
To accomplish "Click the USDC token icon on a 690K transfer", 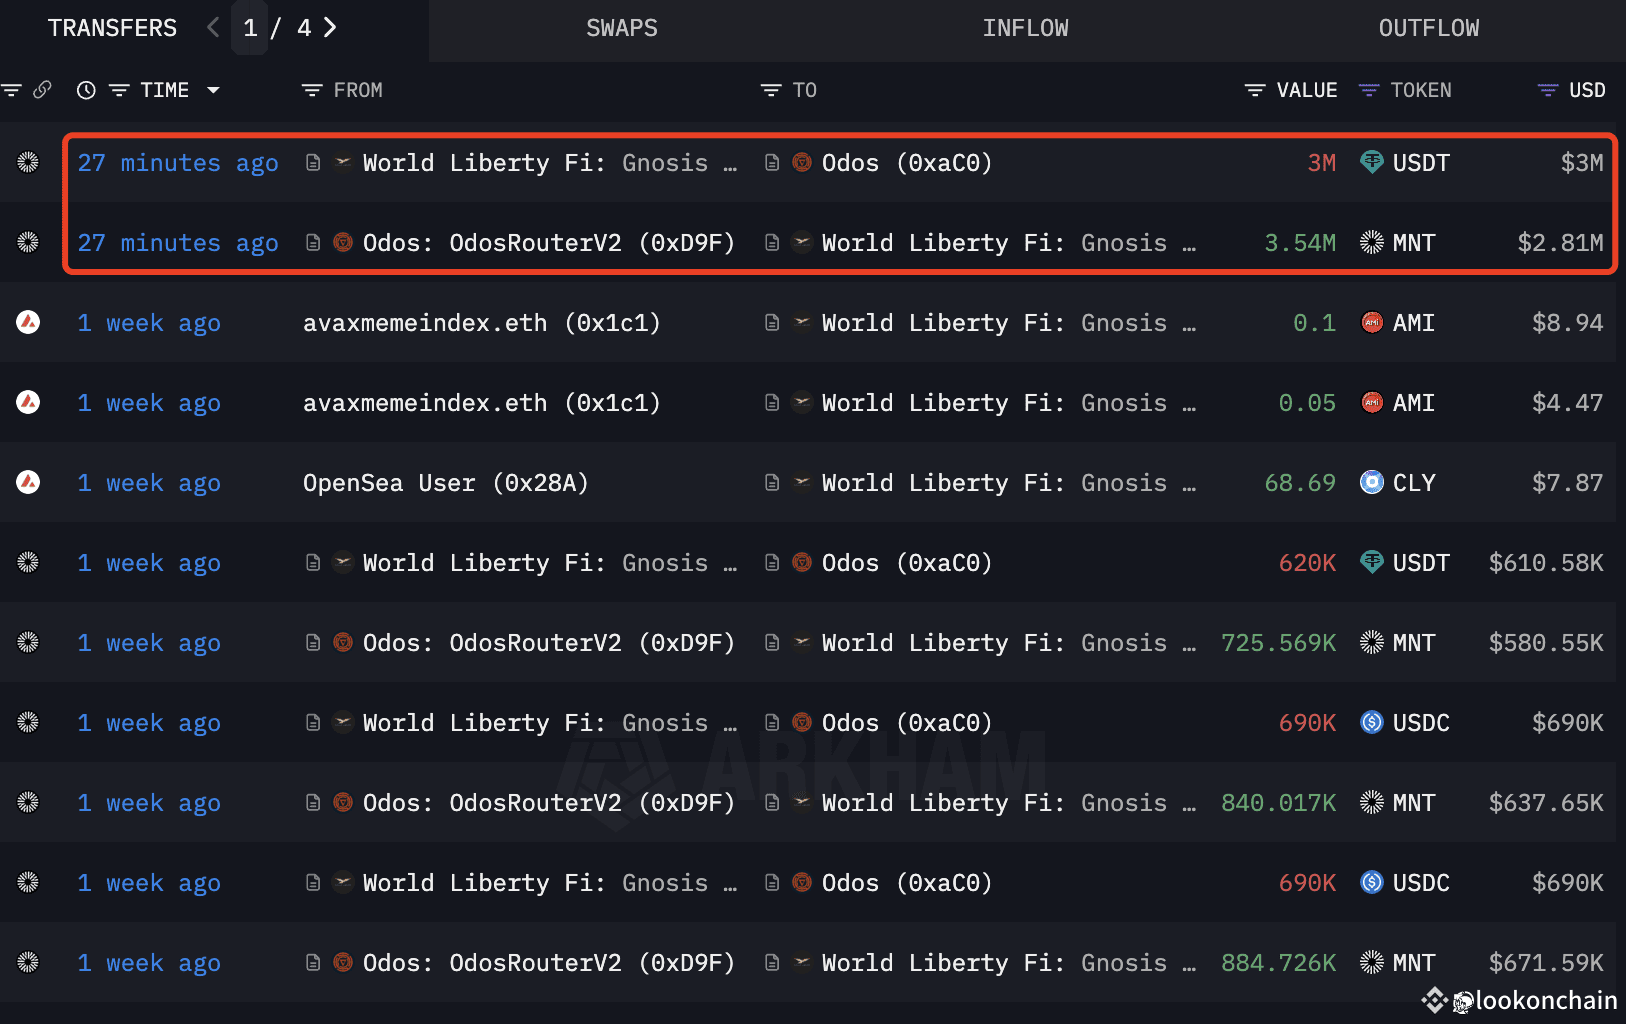I will (x=1371, y=722).
